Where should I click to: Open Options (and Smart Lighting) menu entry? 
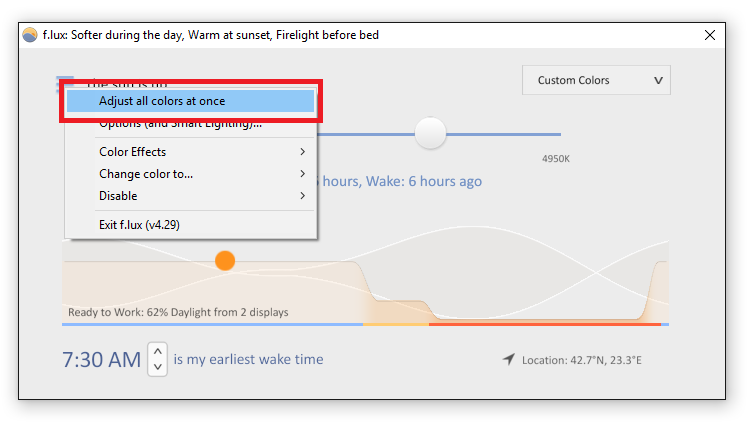pyautogui.click(x=191, y=123)
